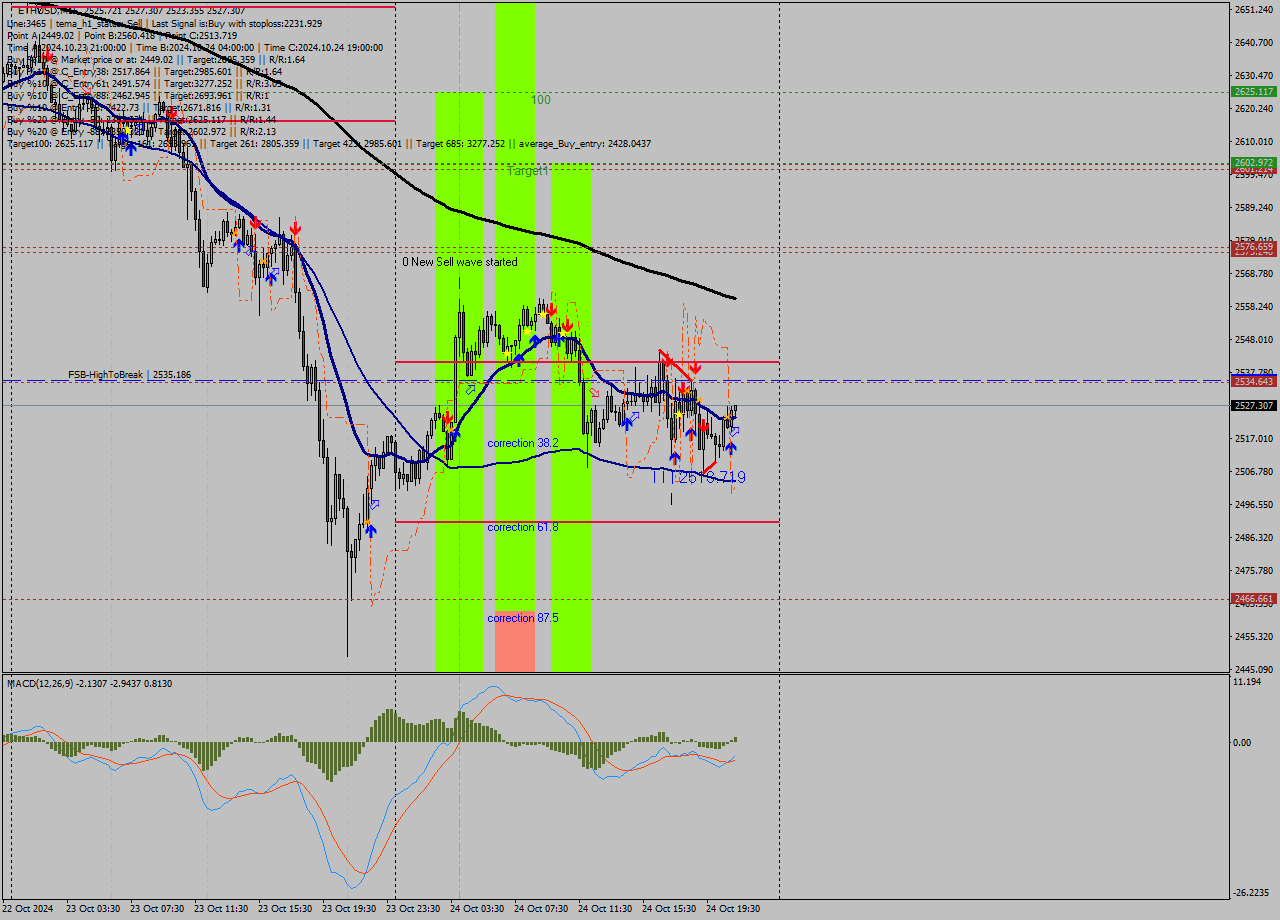Image resolution: width=1280 pixels, height=920 pixels.
Task: Select the blue 'I I I 2513.719' label
Action: (x=698, y=478)
